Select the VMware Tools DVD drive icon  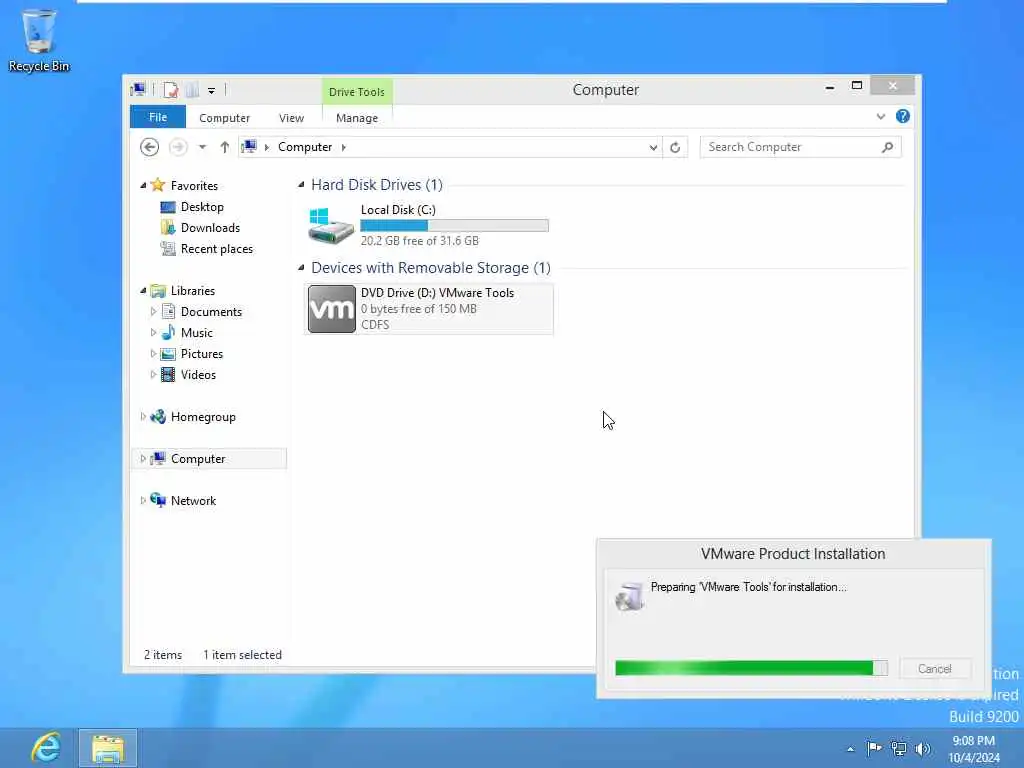[x=332, y=309]
